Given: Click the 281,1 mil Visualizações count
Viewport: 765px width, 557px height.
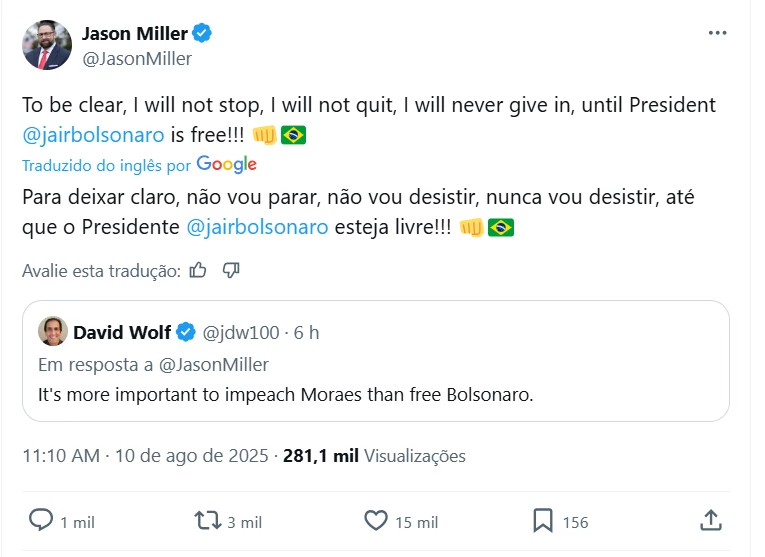Looking at the screenshot, I should (x=374, y=456).
